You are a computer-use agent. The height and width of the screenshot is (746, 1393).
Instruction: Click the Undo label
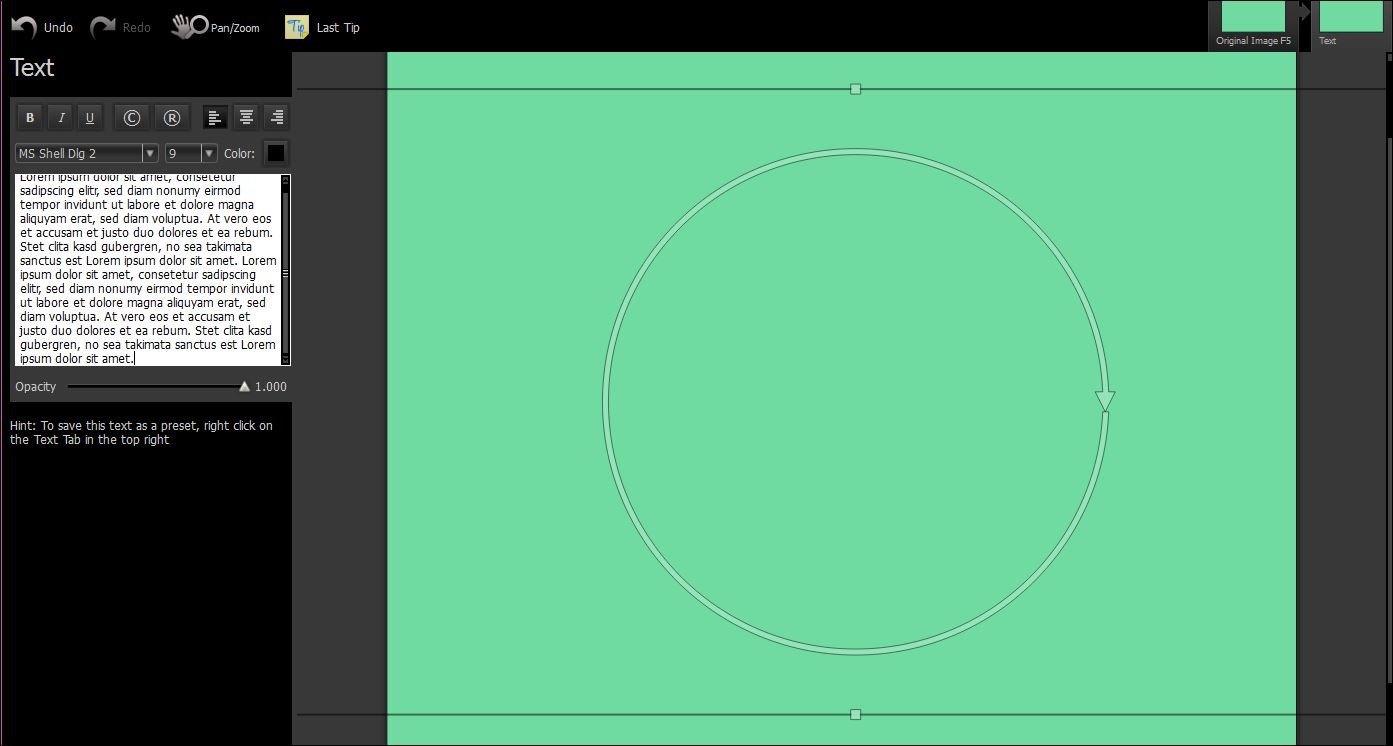coord(58,28)
